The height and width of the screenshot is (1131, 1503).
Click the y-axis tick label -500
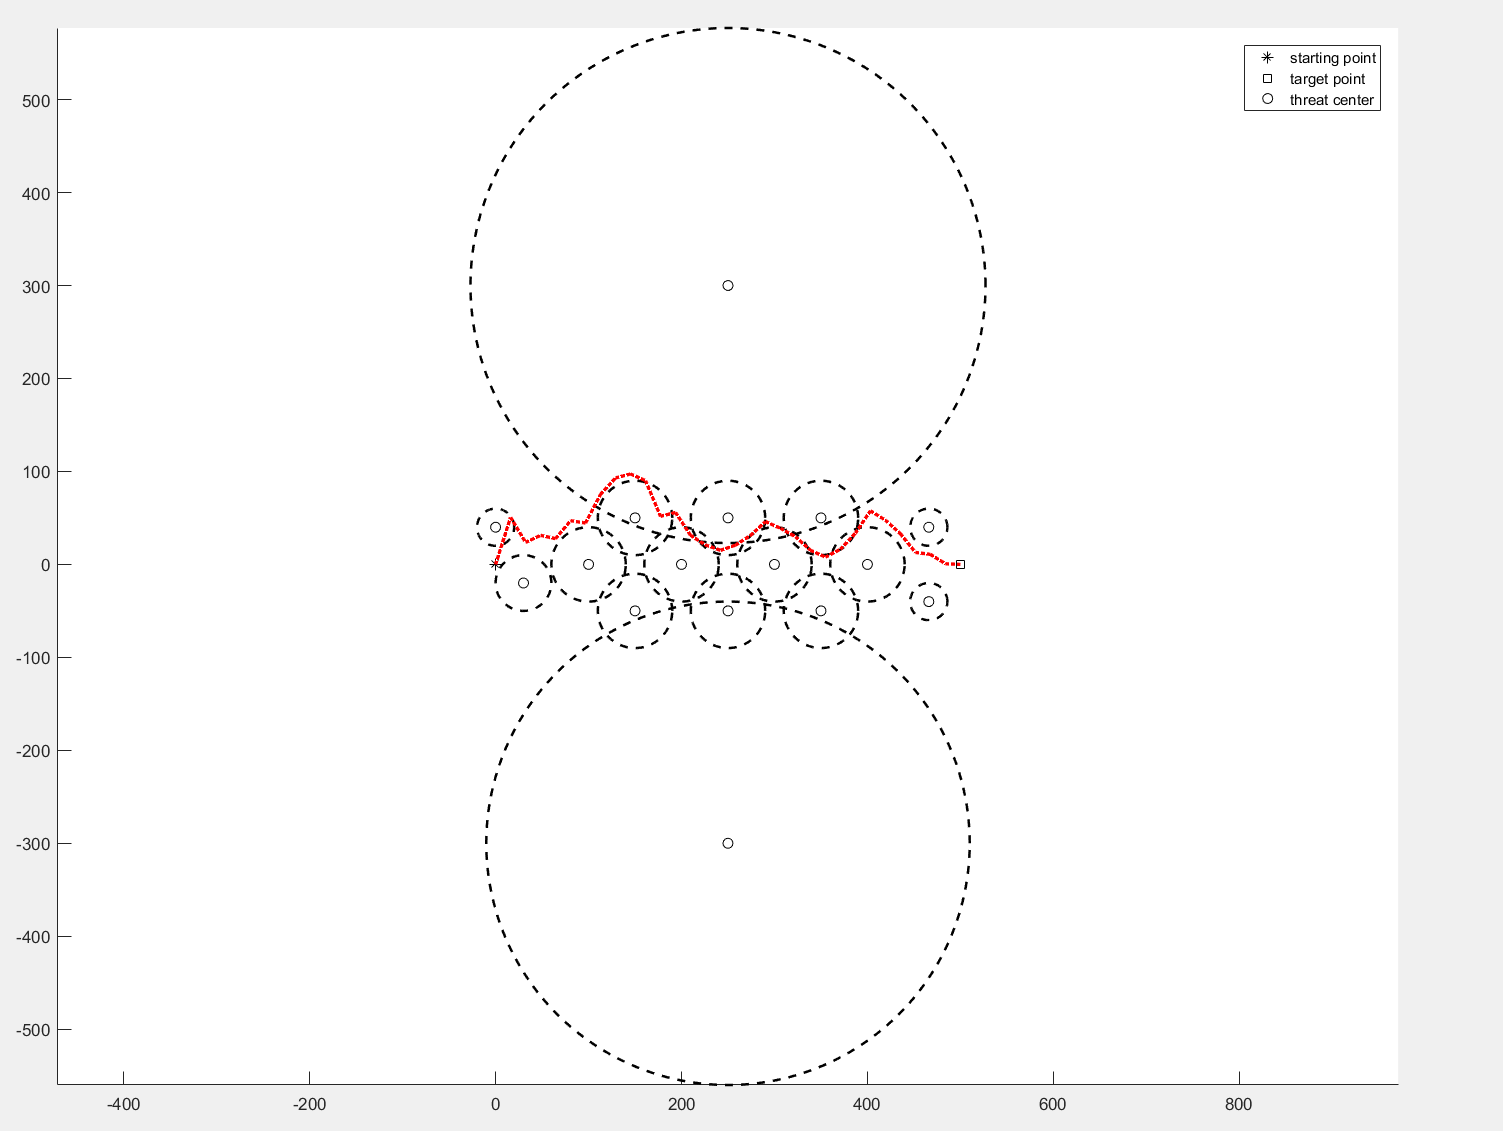coord(33,1030)
